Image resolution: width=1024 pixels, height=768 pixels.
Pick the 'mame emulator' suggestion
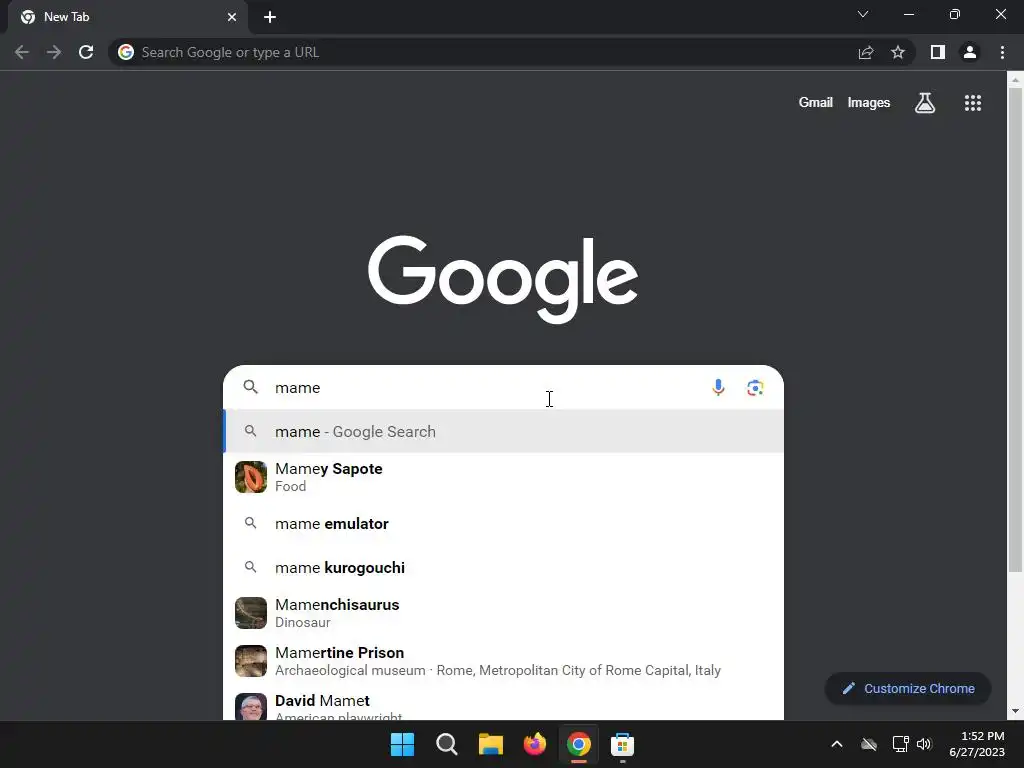(x=504, y=524)
